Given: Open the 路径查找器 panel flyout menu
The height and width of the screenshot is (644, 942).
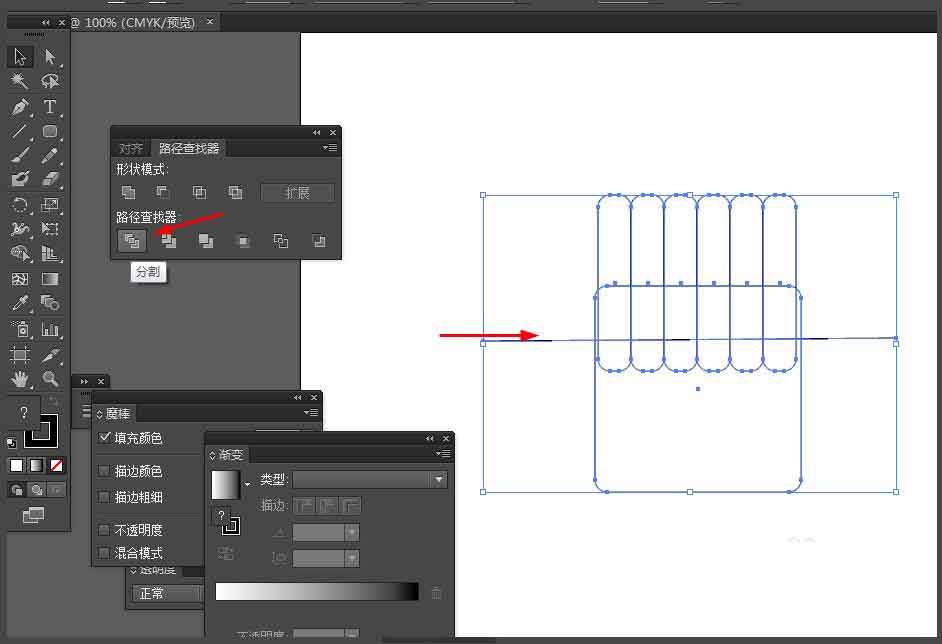Looking at the screenshot, I should click(330, 148).
